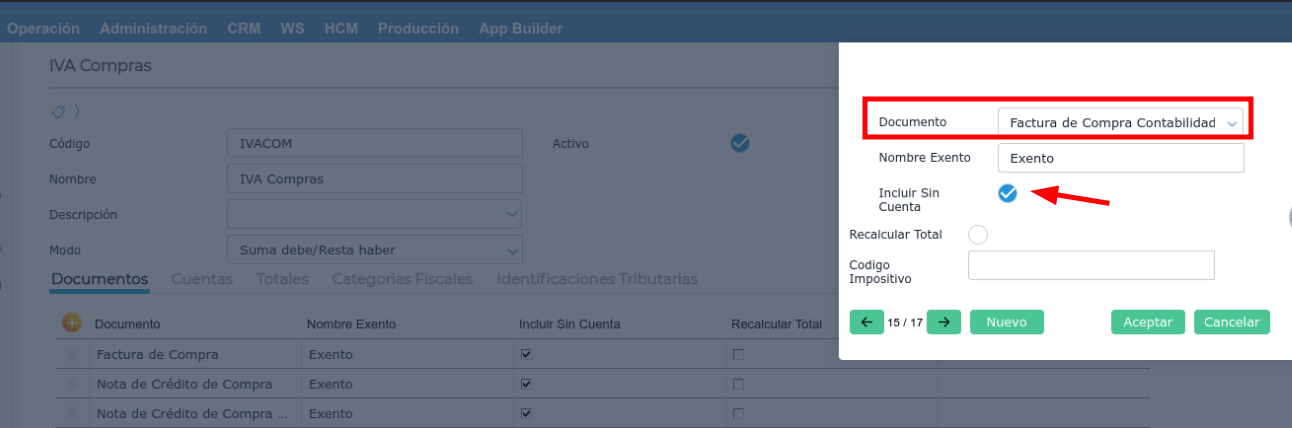Switch to the Totales tab
Screen dimensions: 1292x428
[282, 279]
